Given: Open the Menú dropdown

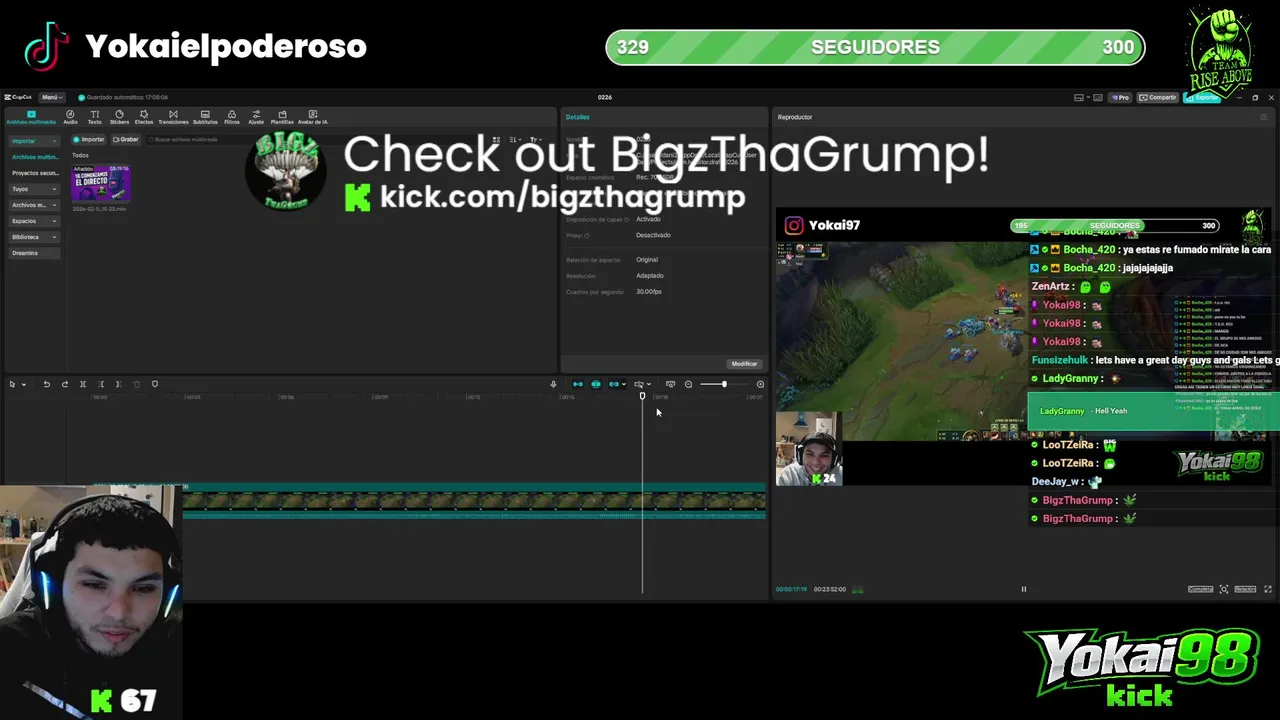Looking at the screenshot, I should coord(52,97).
